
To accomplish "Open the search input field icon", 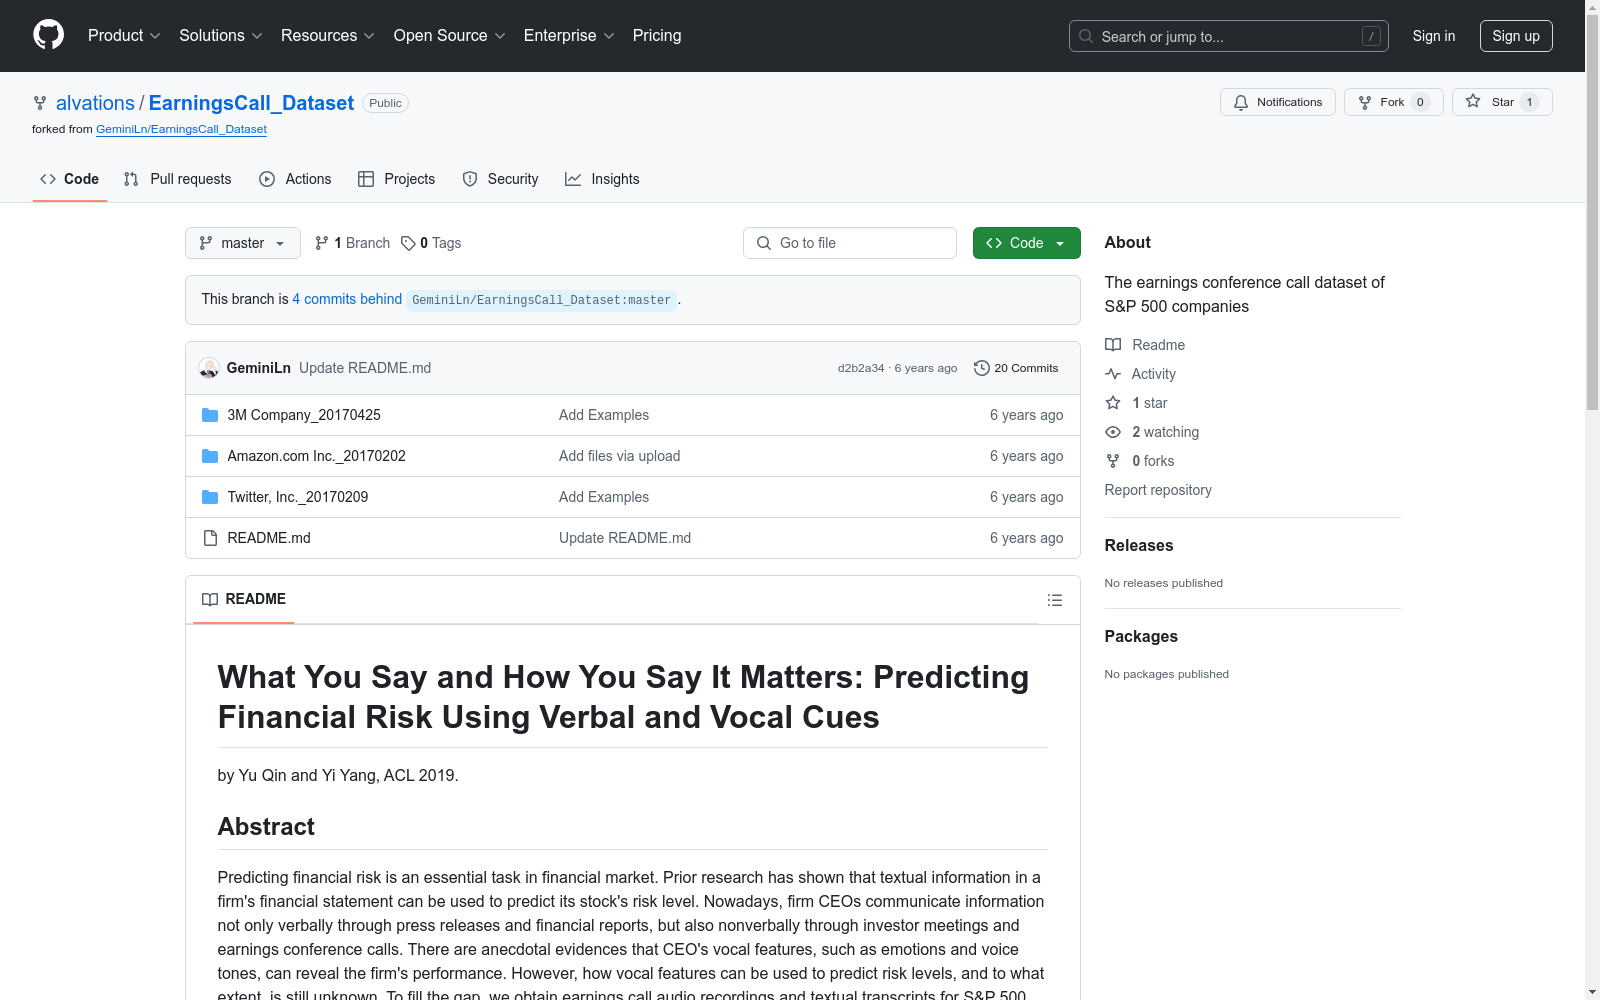I will click(1085, 36).
